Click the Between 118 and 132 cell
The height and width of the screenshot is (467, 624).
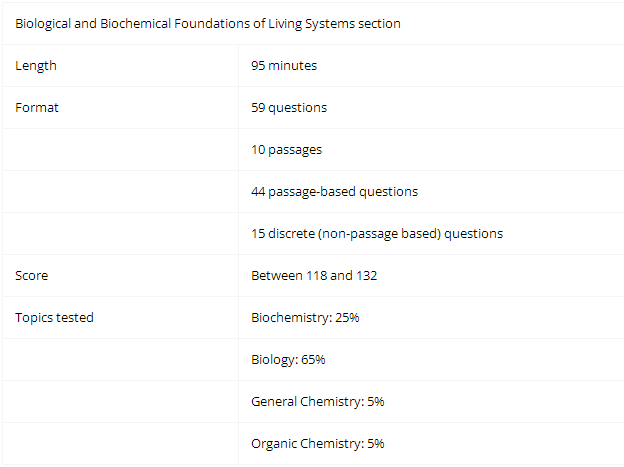point(431,276)
